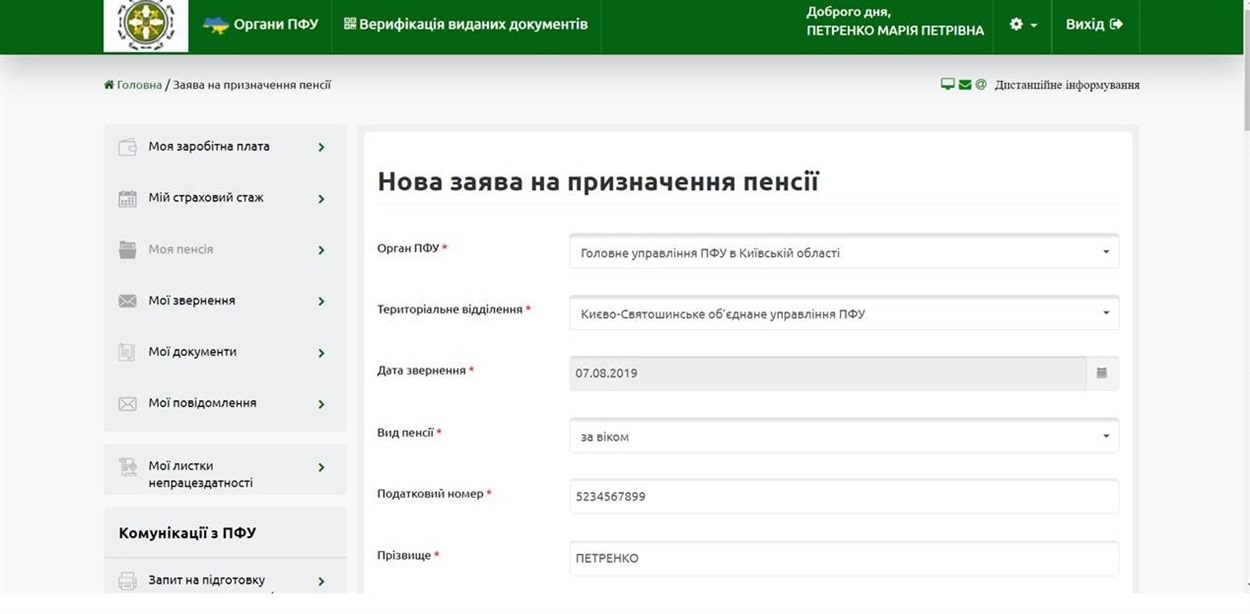Go to Головна breadcrumb link

coord(139,85)
